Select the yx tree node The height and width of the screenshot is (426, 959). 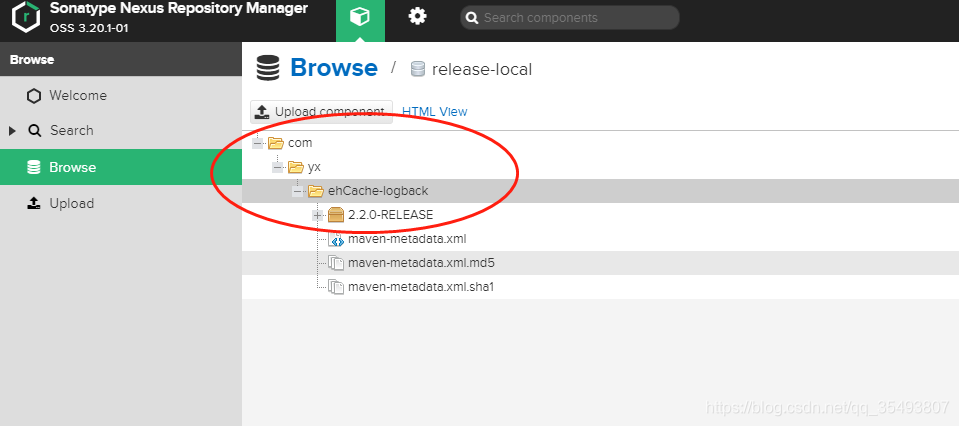point(314,167)
